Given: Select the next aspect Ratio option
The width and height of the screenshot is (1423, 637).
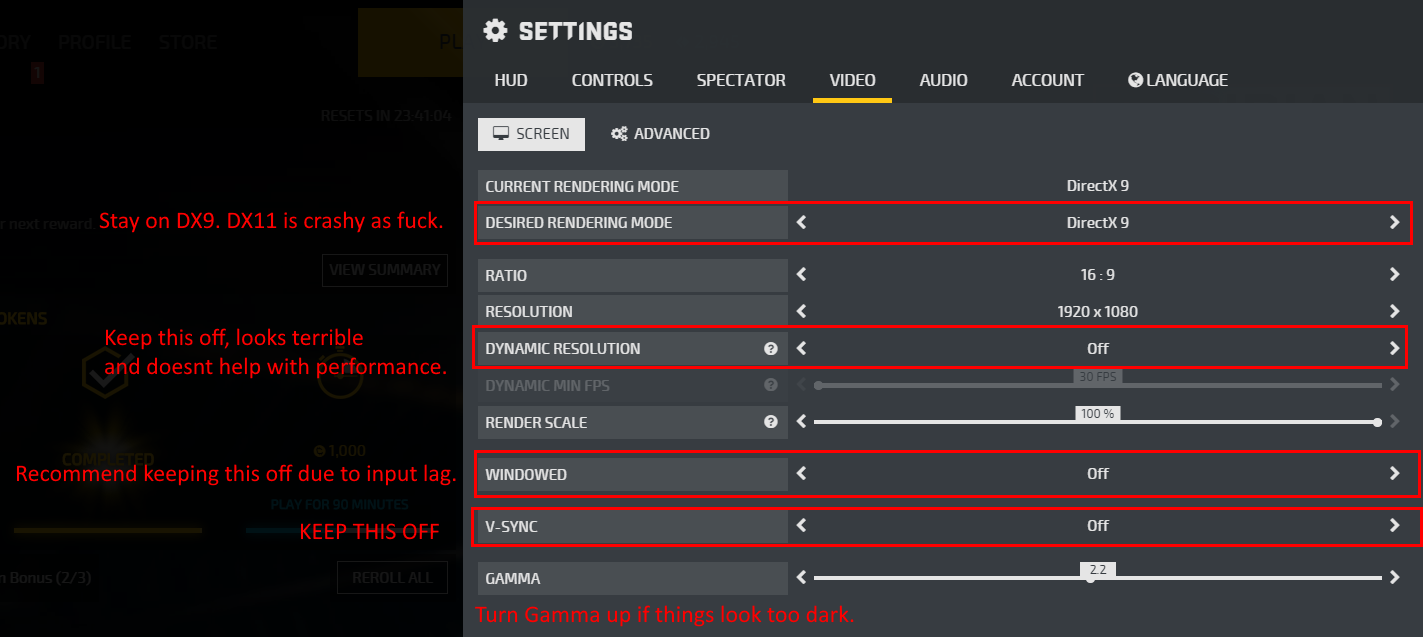Looking at the screenshot, I should coord(1394,275).
